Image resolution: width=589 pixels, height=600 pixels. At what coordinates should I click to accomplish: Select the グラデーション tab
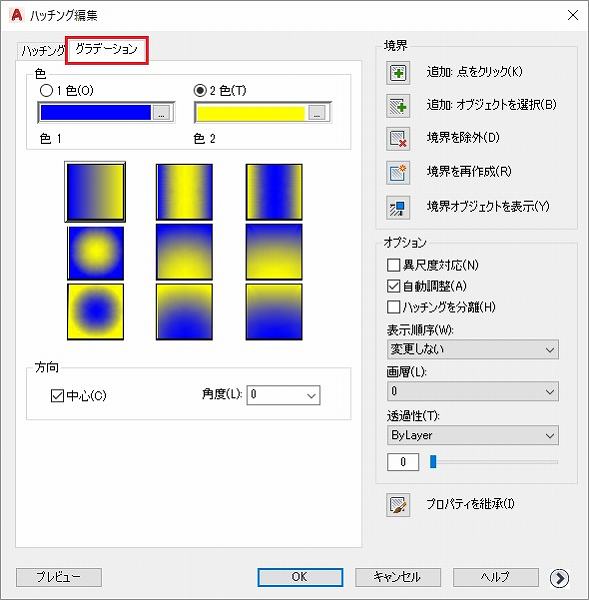click(106, 49)
